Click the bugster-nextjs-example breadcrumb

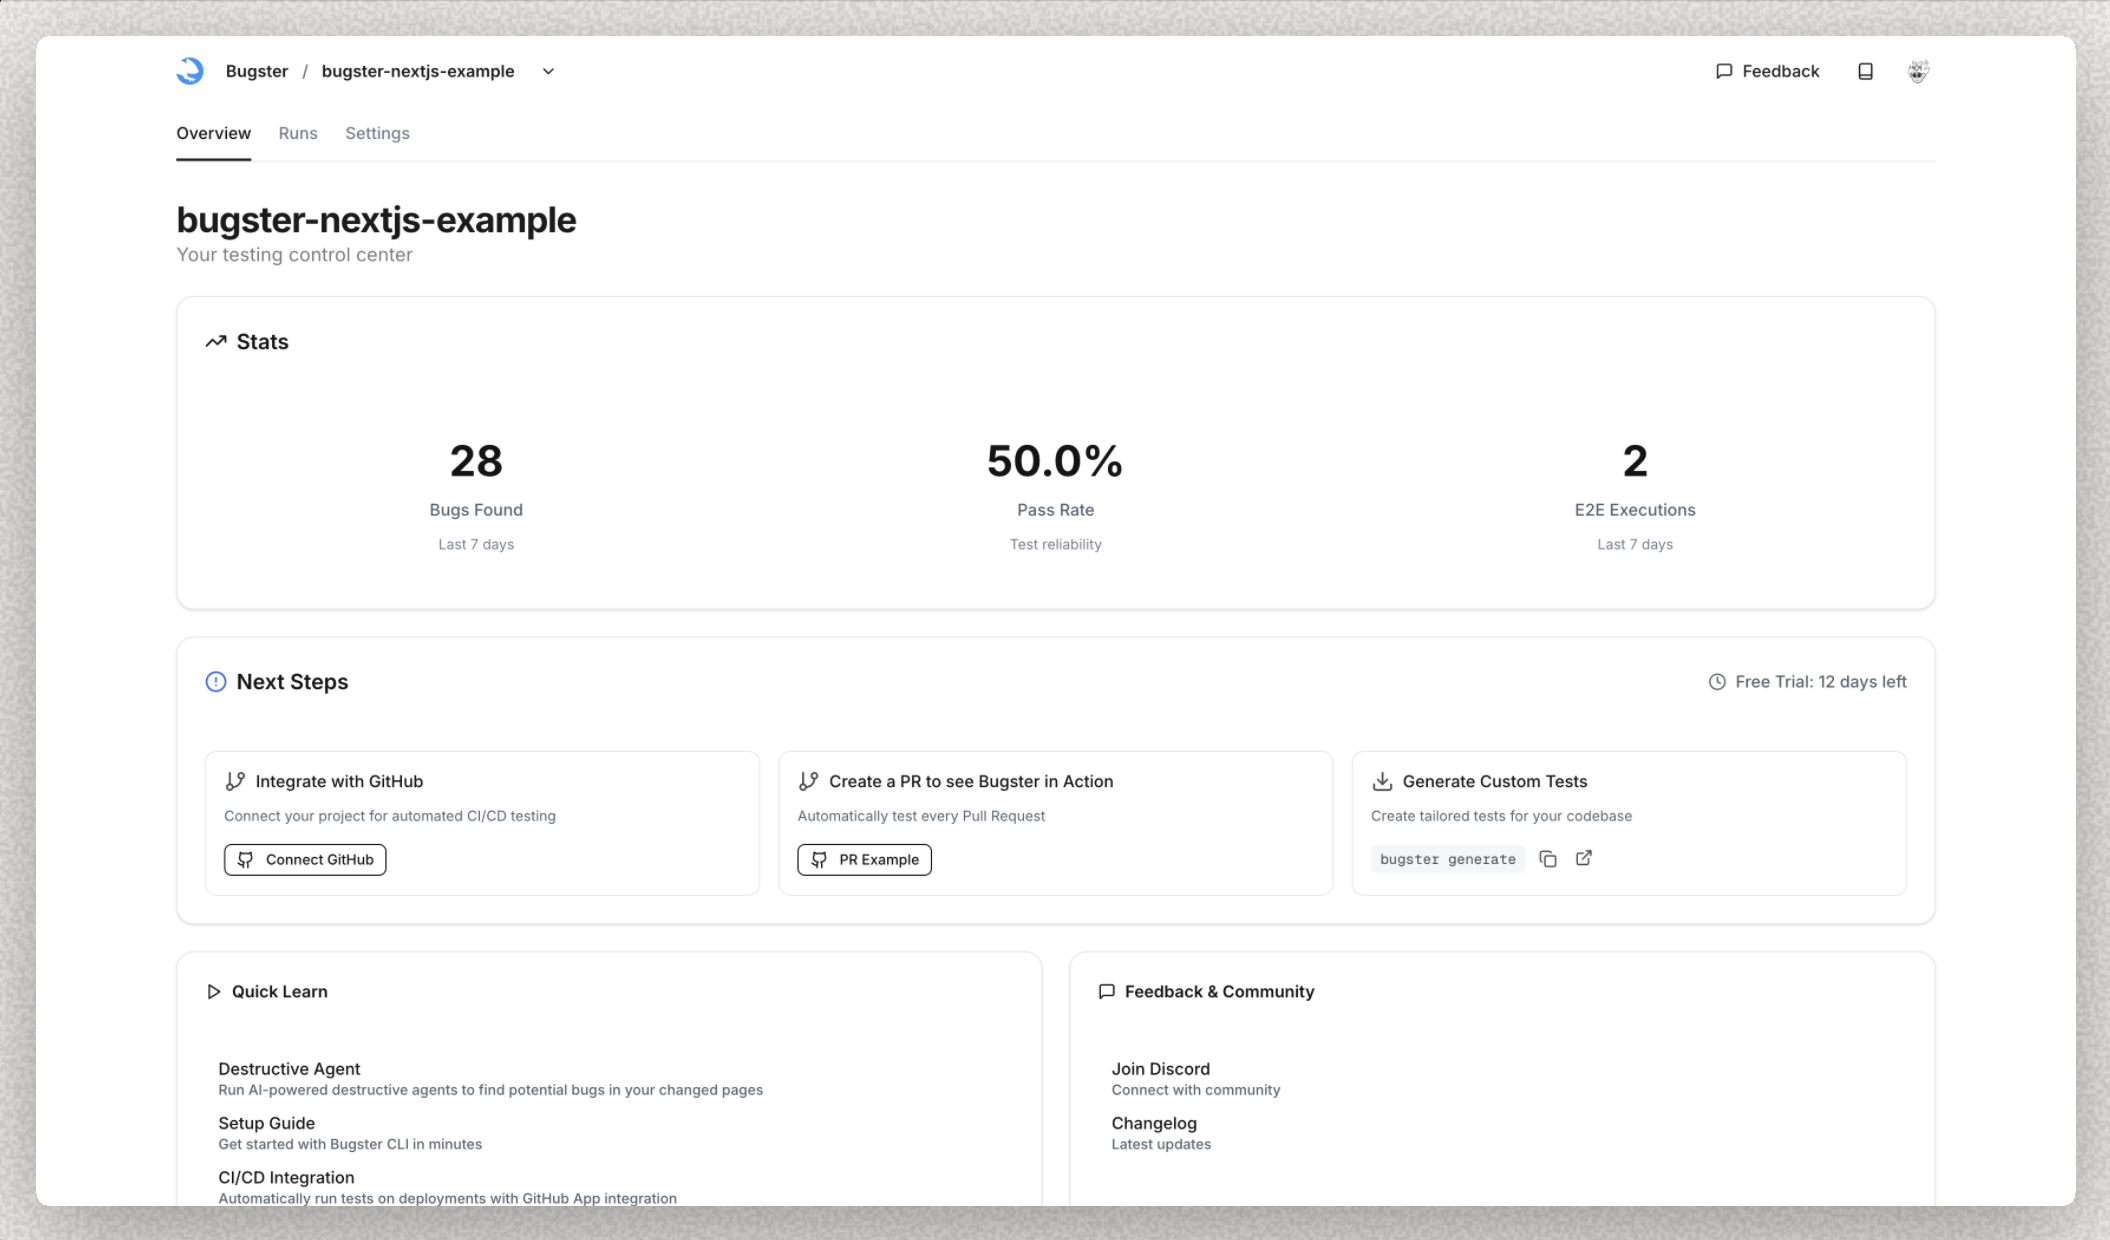tap(418, 71)
